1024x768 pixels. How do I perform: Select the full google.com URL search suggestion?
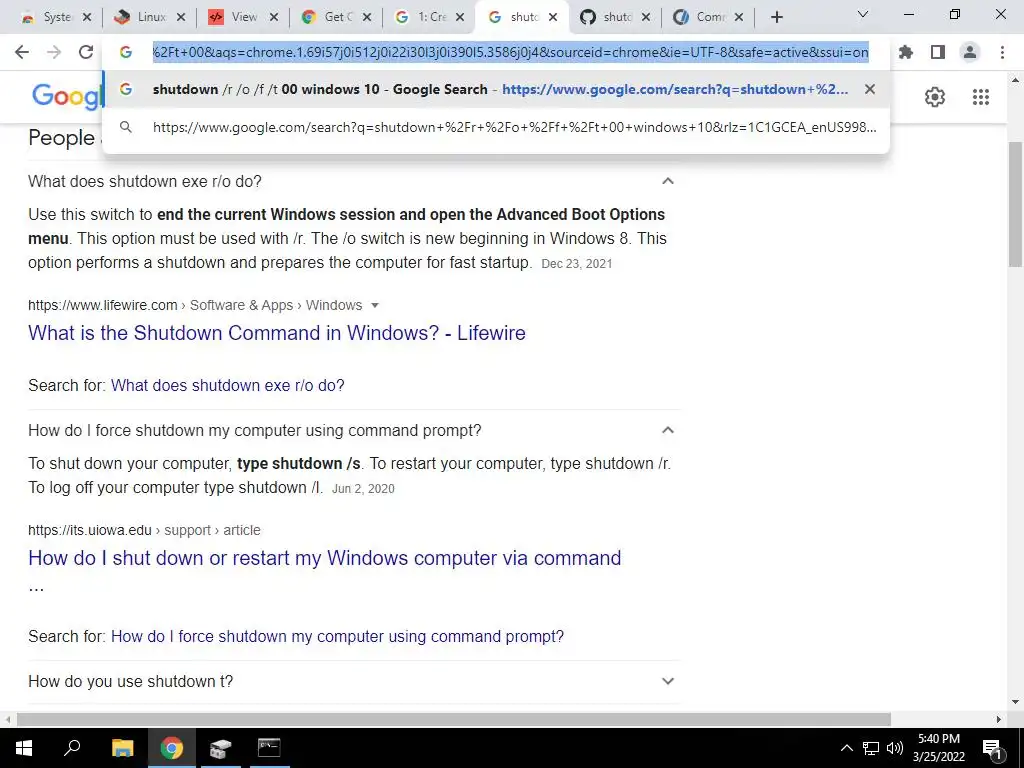click(x=496, y=127)
